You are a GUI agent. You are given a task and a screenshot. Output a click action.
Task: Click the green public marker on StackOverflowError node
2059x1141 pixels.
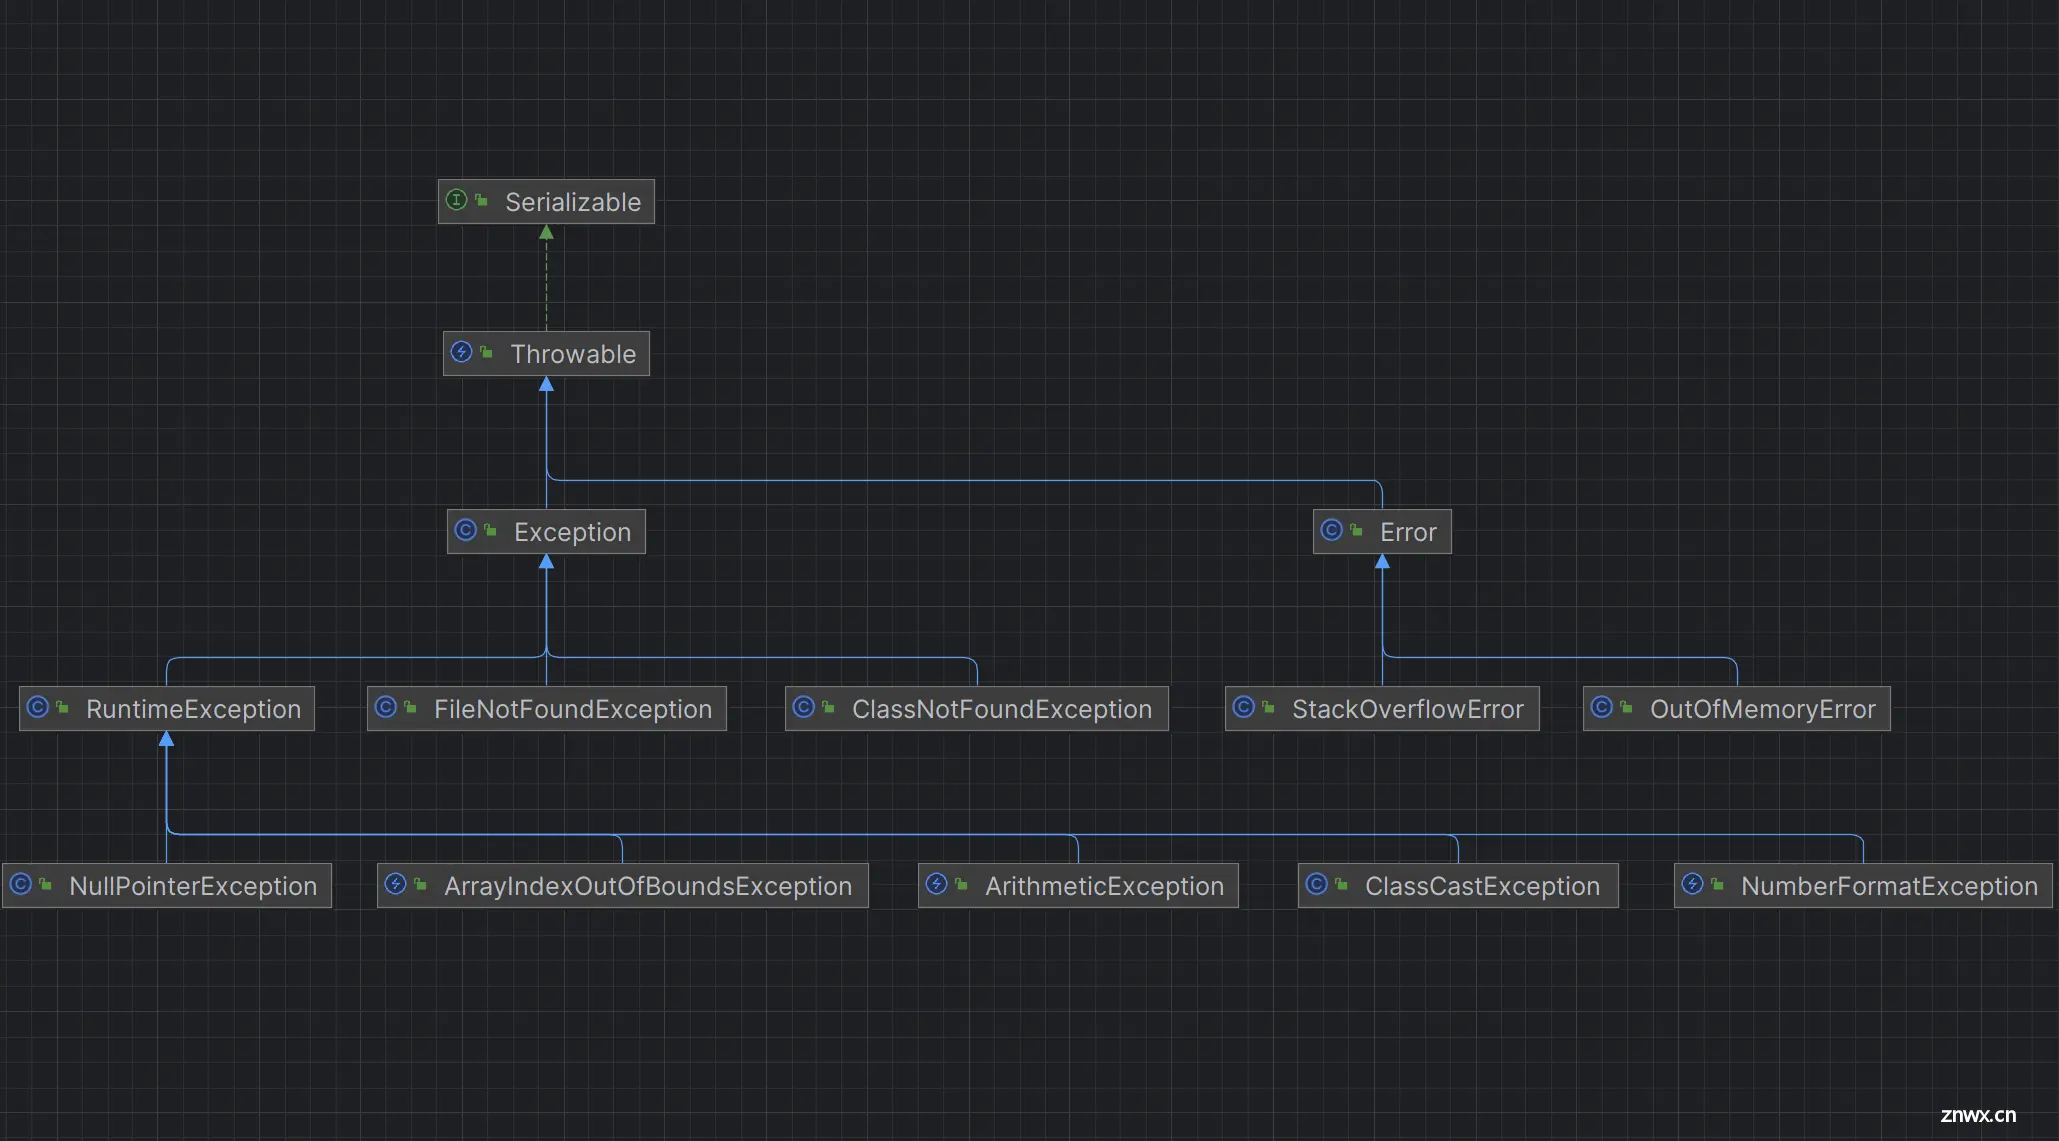(1268, 707)
